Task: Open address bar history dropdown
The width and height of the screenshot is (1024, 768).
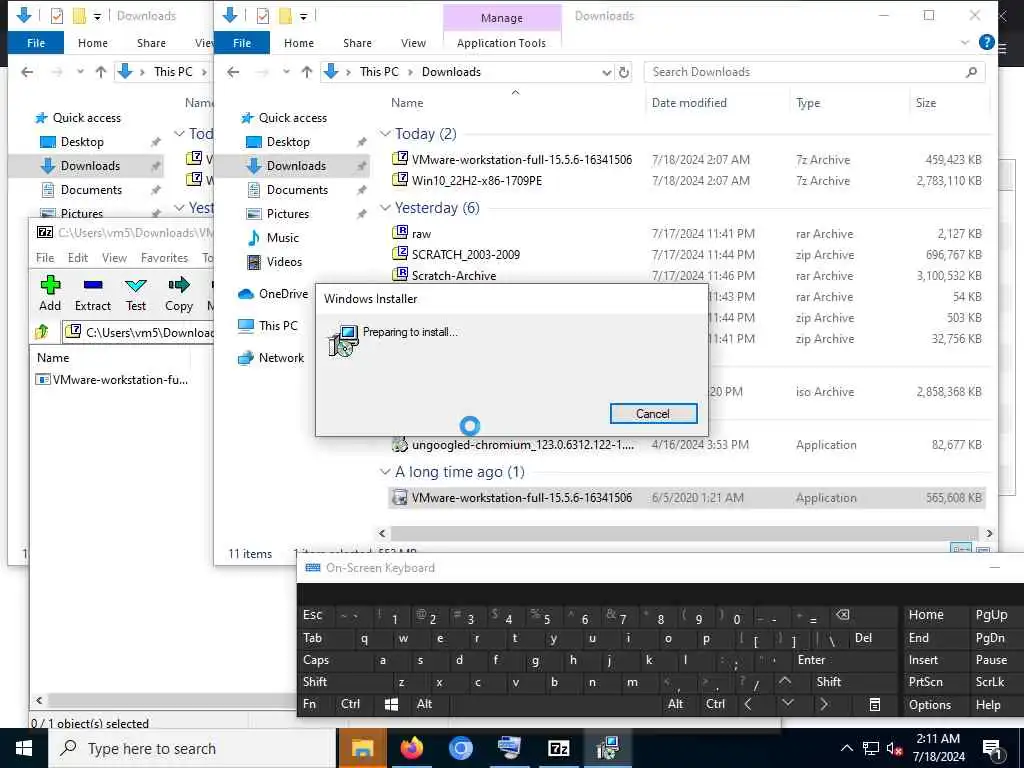Action: (x=607, y=72)
